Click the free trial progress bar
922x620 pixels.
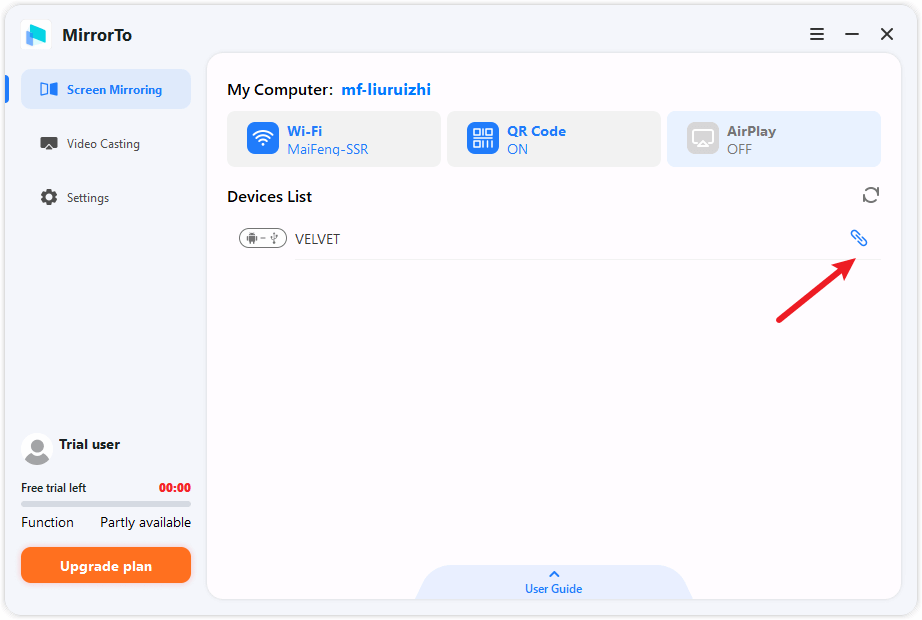[106, 504]
